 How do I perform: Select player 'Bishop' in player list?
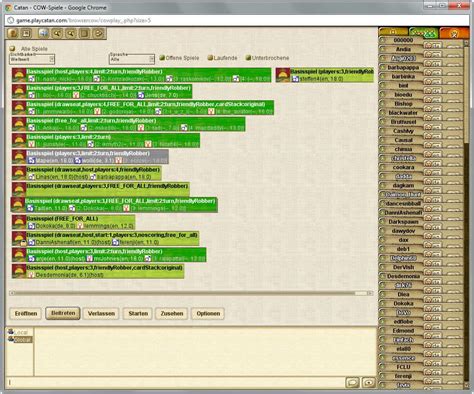pos(403,104)
